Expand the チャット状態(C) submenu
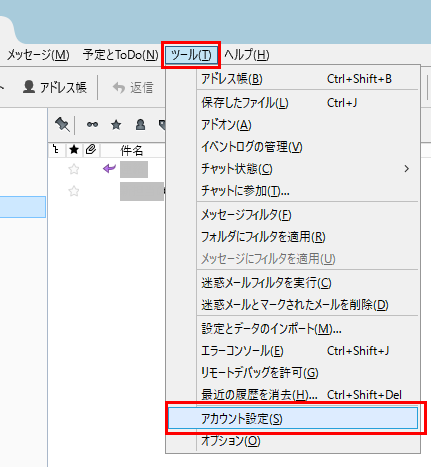The height and width of the screenshot is (467, 431). point(292,169)
